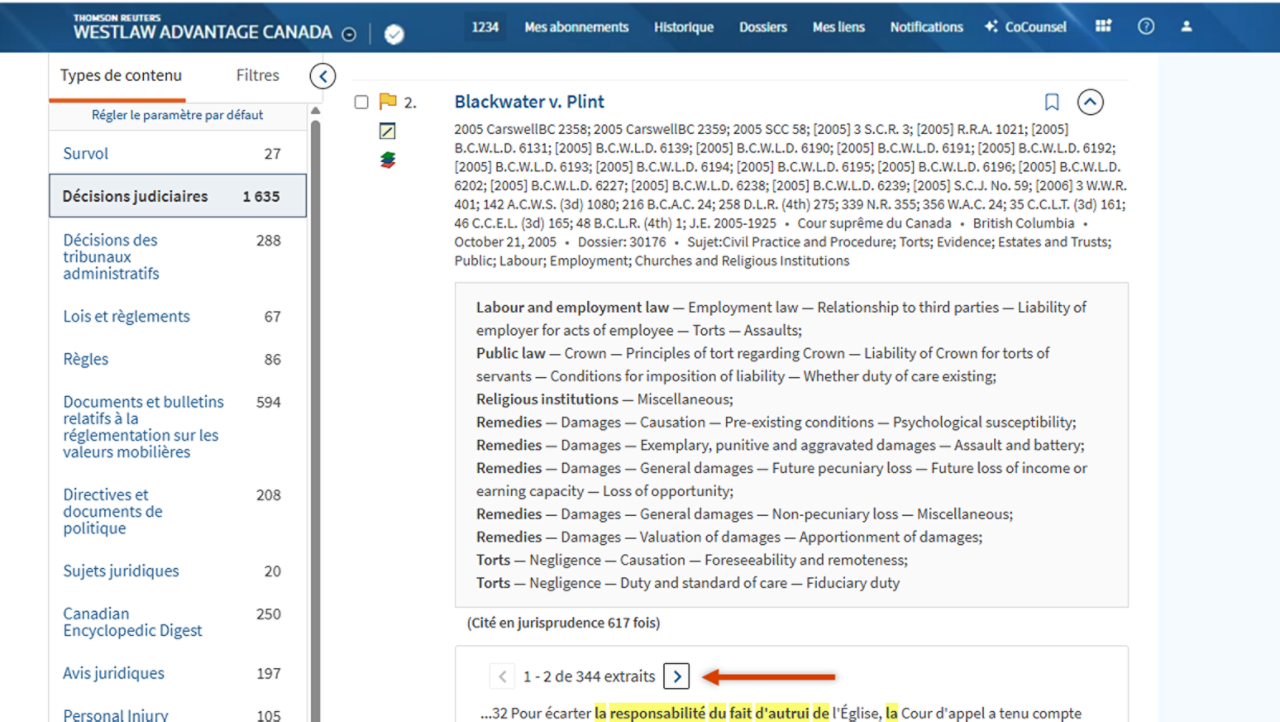Collapse the Blackwater v. Plint result details
The image size is (1280, 722).
click(x=1090, y=102)
